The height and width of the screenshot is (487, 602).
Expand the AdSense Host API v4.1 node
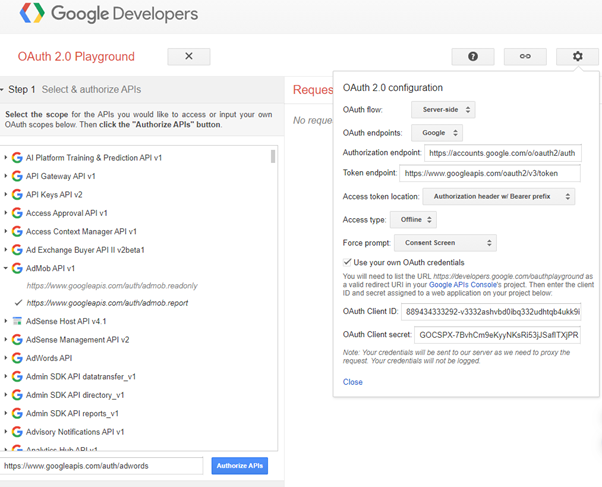pos(5,321)
